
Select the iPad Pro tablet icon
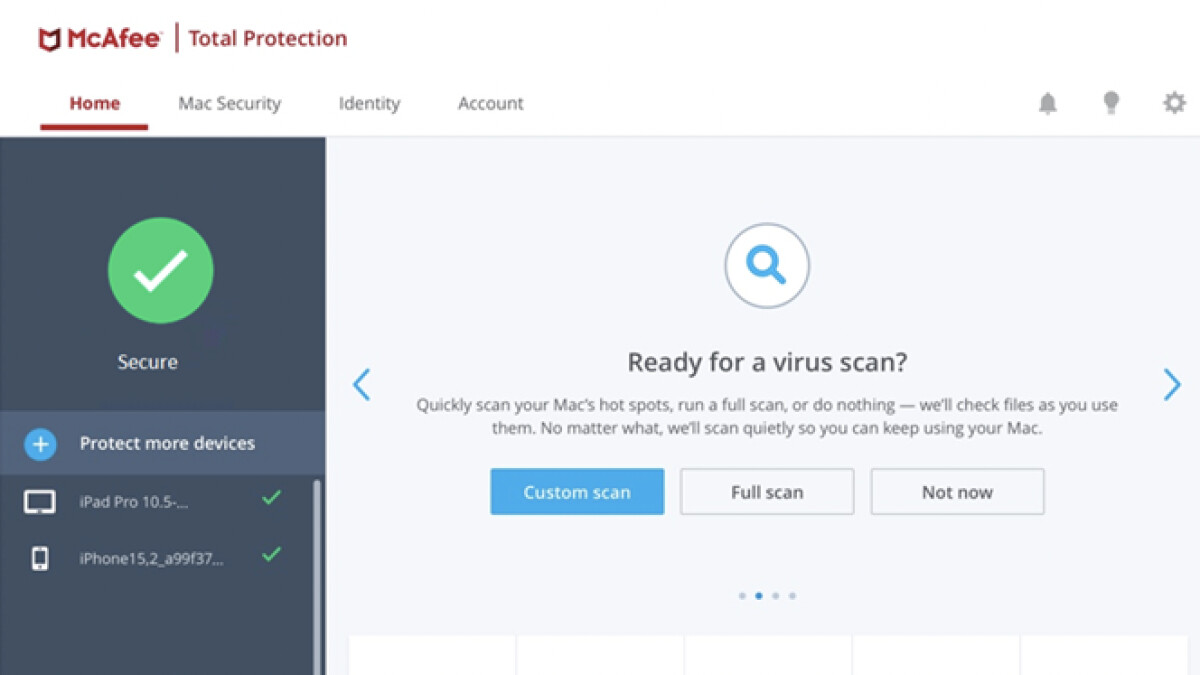[x=40, y=501]
